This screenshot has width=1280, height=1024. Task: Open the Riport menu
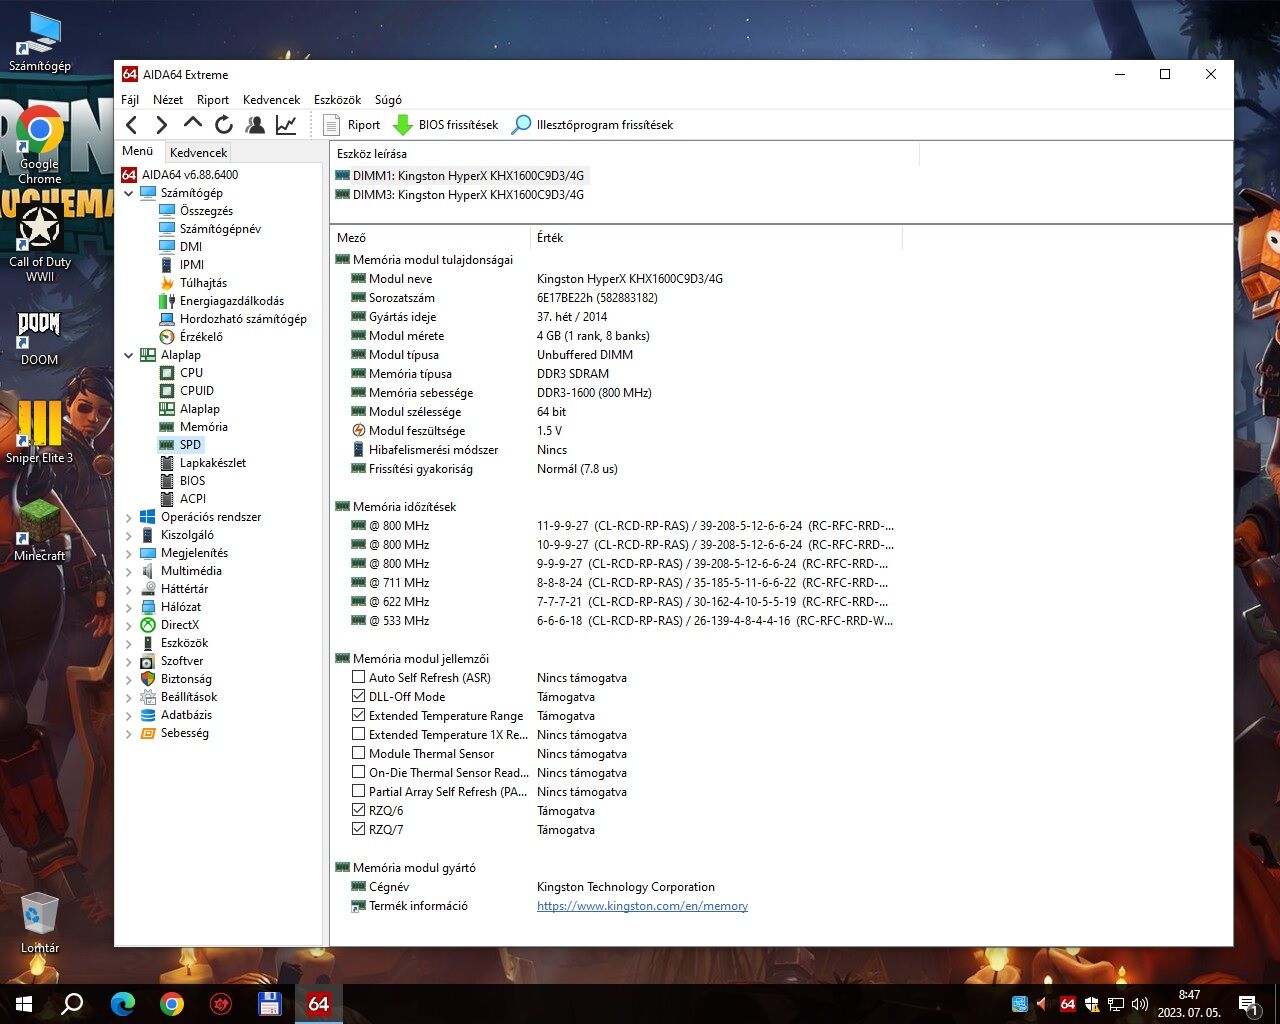coord(213,100)
